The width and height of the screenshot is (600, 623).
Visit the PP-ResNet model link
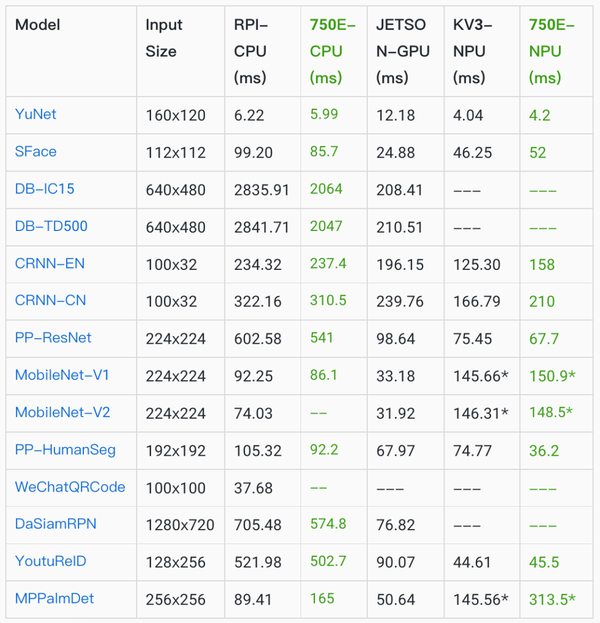52,338
